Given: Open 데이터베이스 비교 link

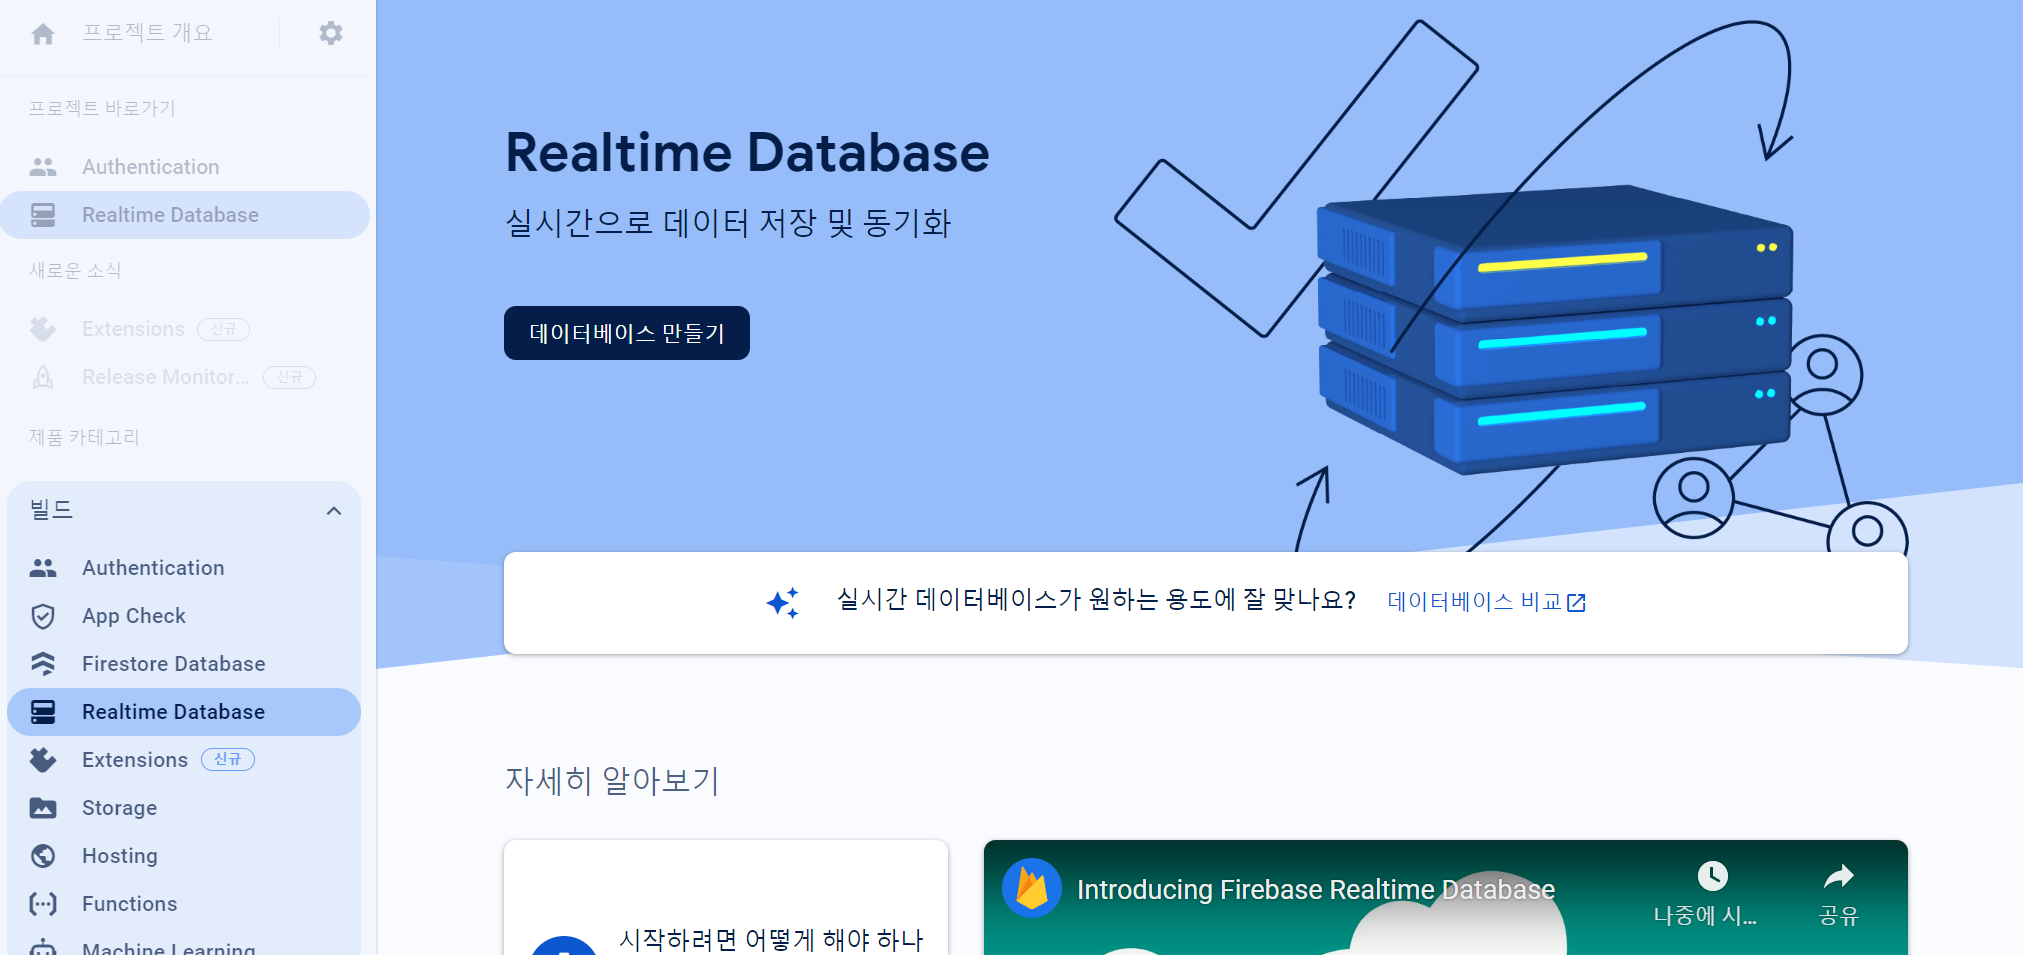Looking at the screenshot, I should pyautogui.click(x=1475, y=601).
